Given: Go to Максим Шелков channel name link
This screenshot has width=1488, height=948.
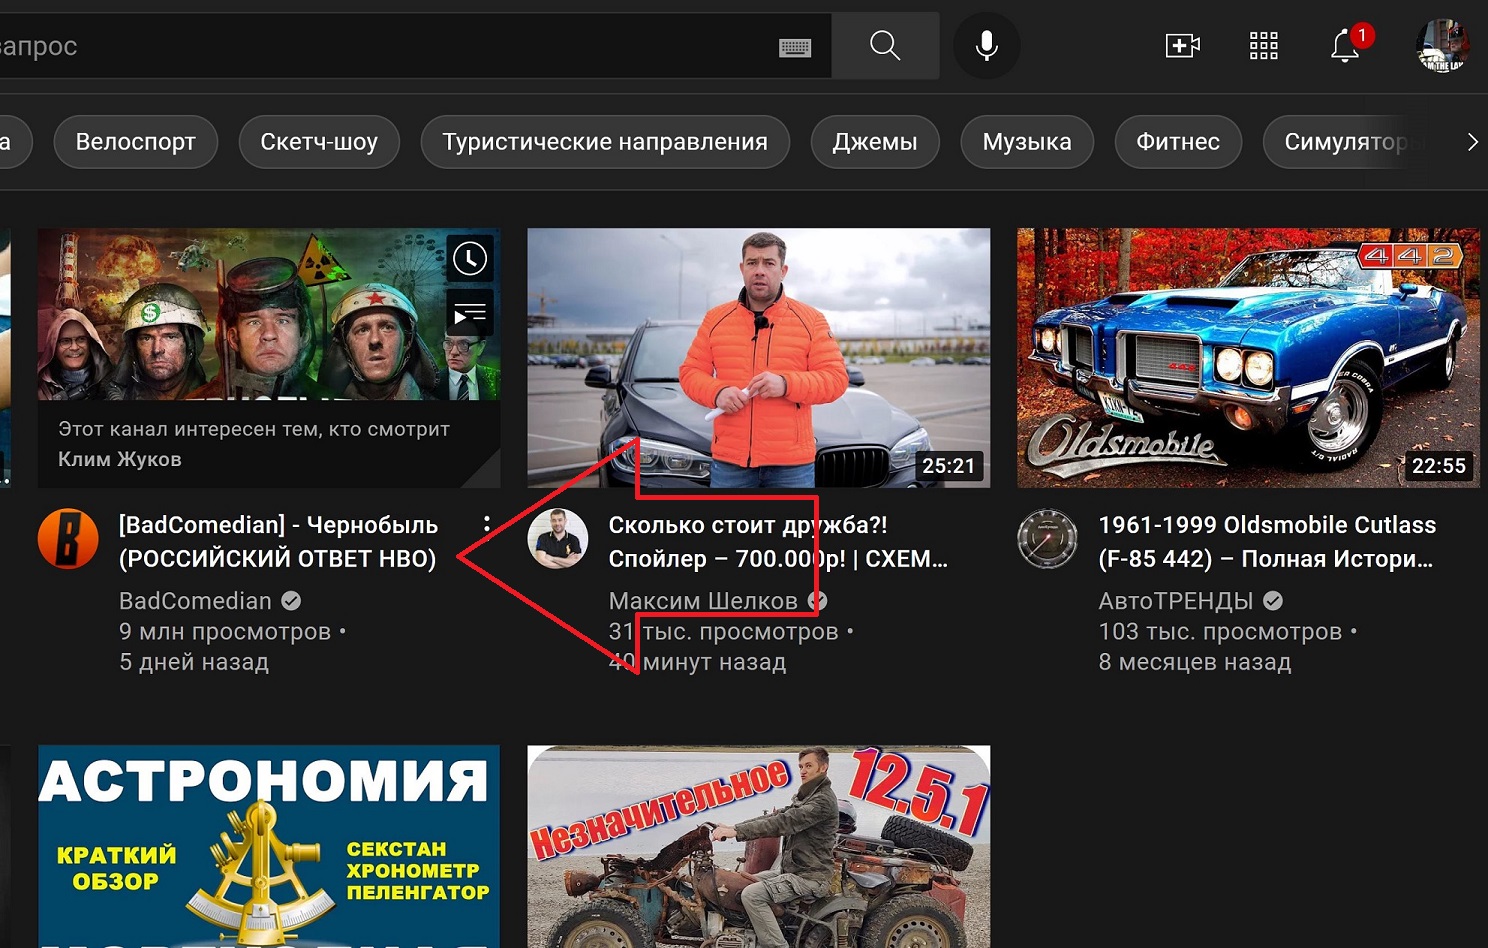Looking at the screenshot, I should point(703,601).
